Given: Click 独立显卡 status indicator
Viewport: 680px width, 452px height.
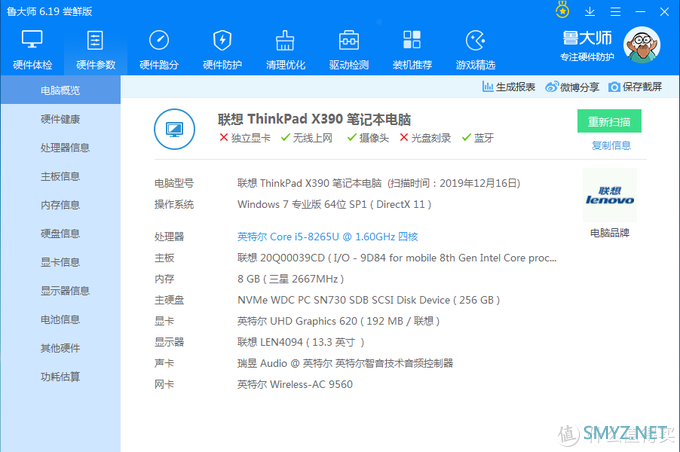Looking at the screenshot, I should click(x=245, y=138).
